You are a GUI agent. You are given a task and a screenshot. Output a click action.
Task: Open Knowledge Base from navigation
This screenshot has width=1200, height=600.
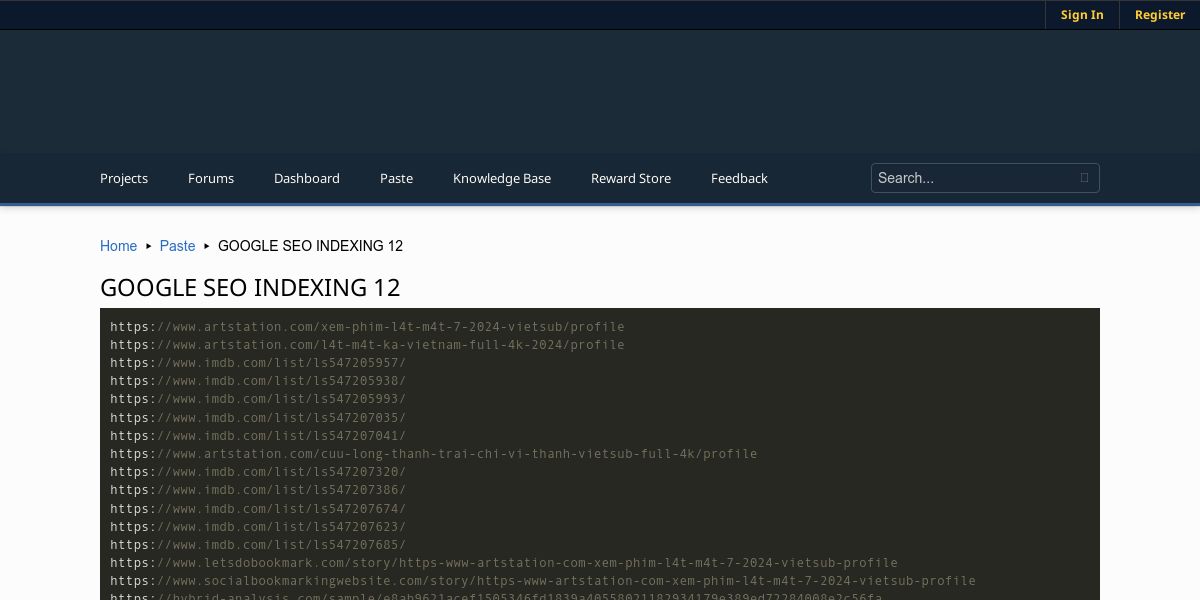pyautogui.click(x=502, y=178)
